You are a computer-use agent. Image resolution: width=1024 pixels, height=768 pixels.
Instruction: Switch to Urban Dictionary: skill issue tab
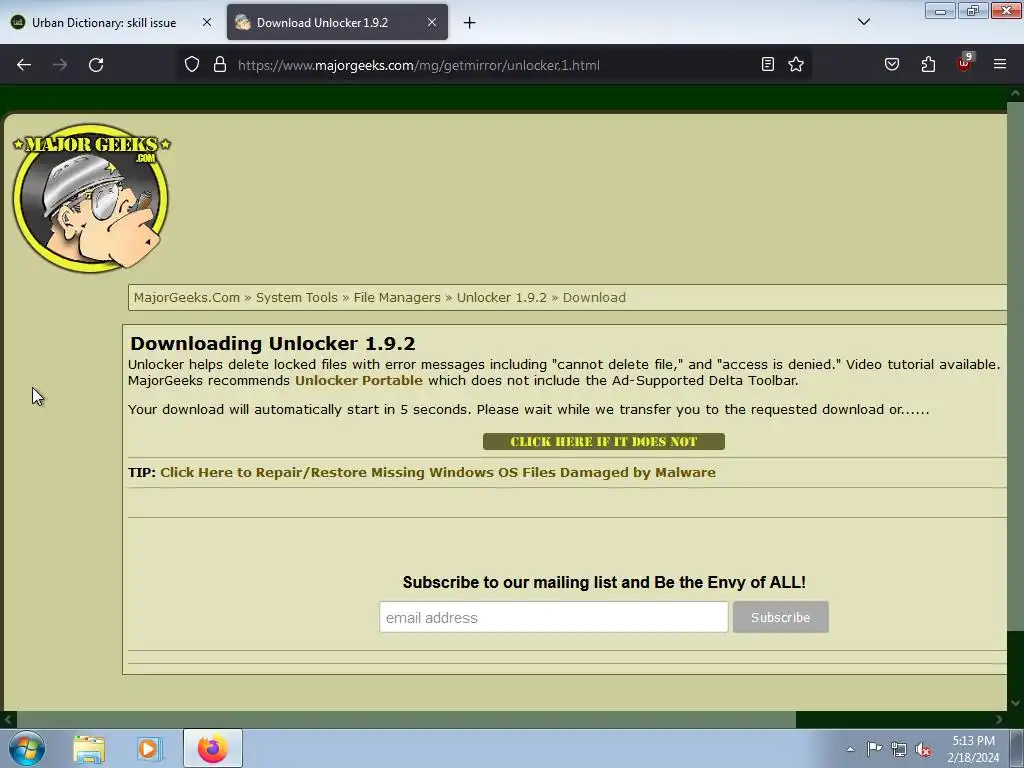coord(104,23)
